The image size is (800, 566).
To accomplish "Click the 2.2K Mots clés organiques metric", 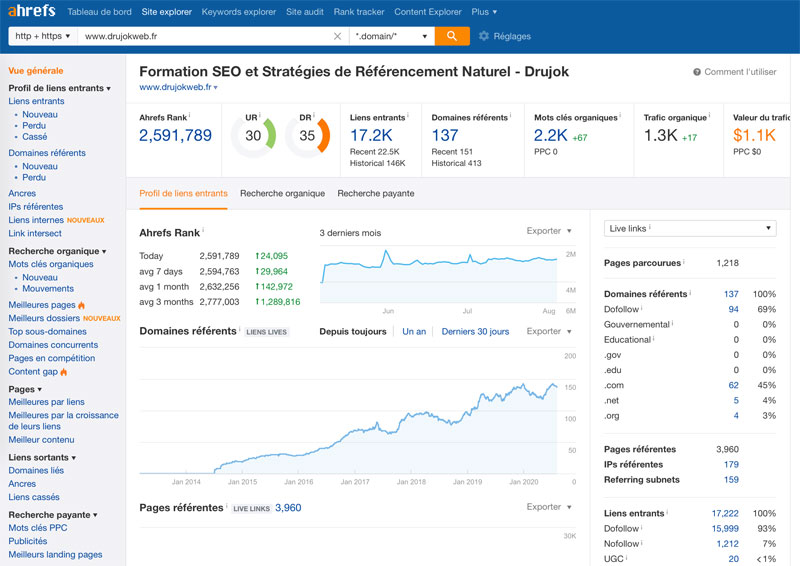I will [x=551, y=135].
